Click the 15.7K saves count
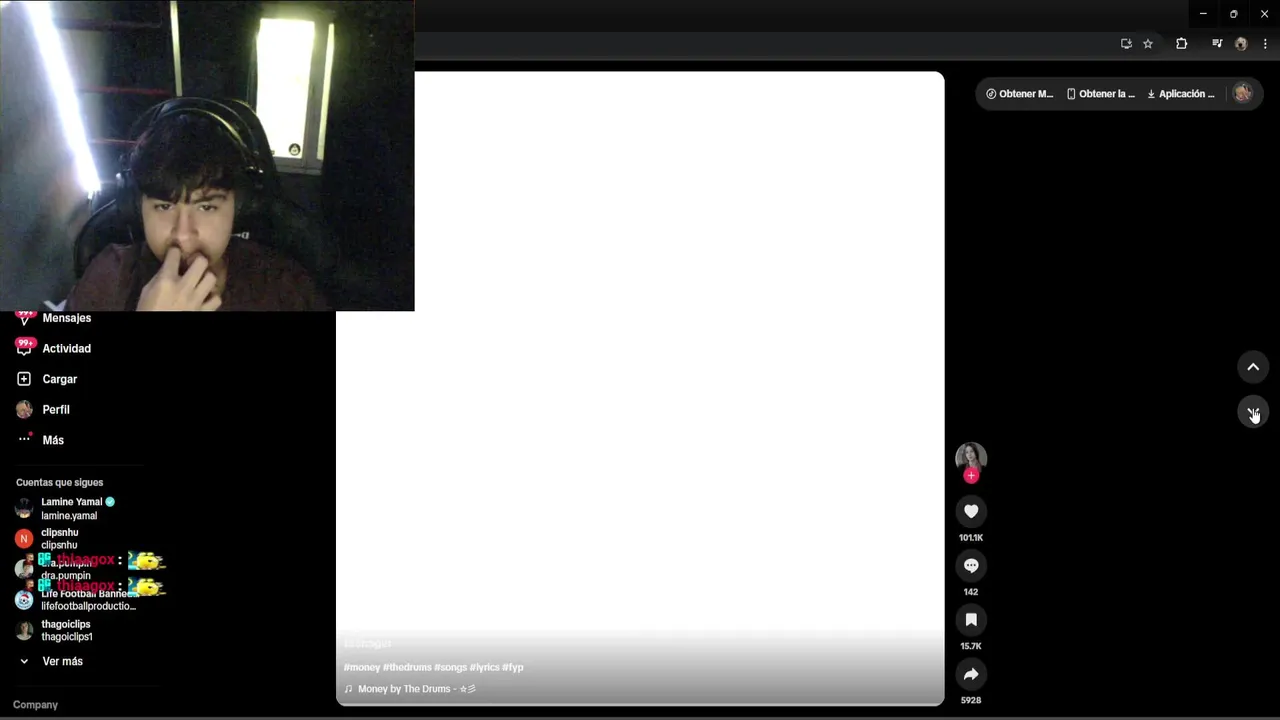The image size is (1280, 720). point(971,646)
